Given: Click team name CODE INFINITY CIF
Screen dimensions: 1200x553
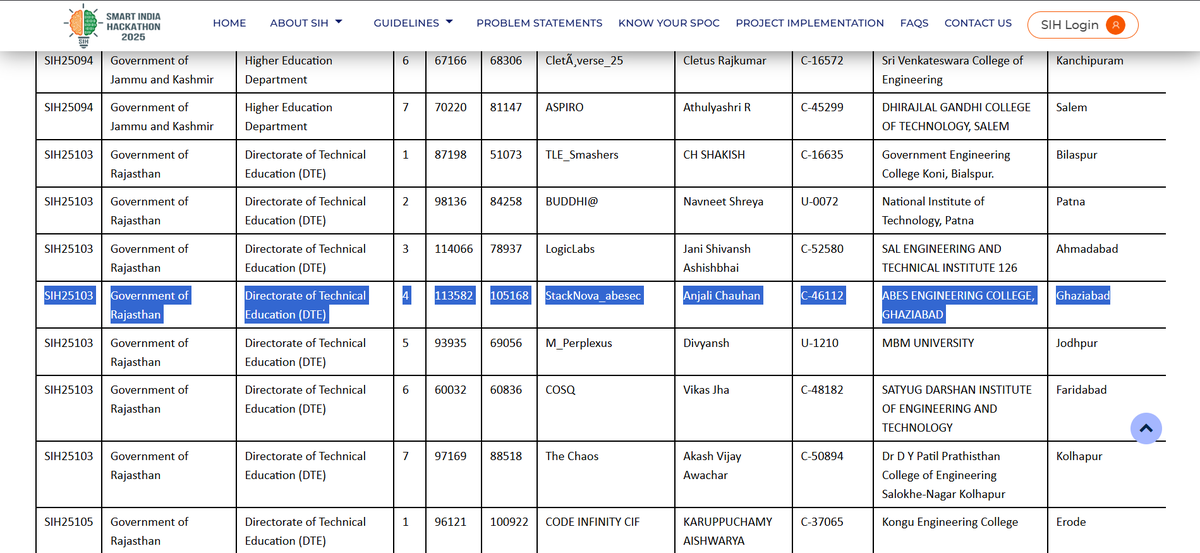Looking at the screenshot, I should coord(592,522).
